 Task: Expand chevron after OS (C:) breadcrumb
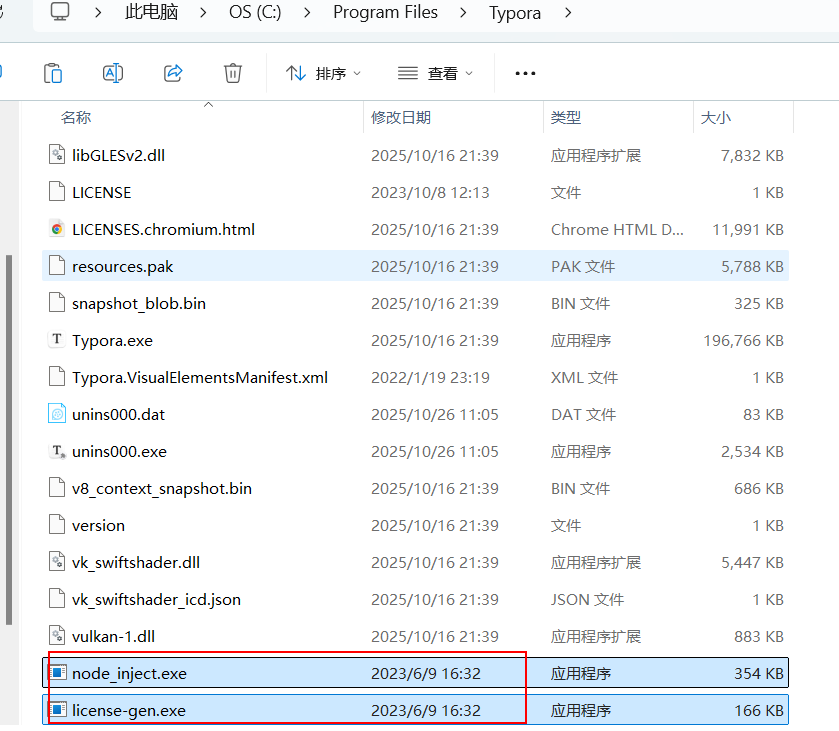point(307,12)
